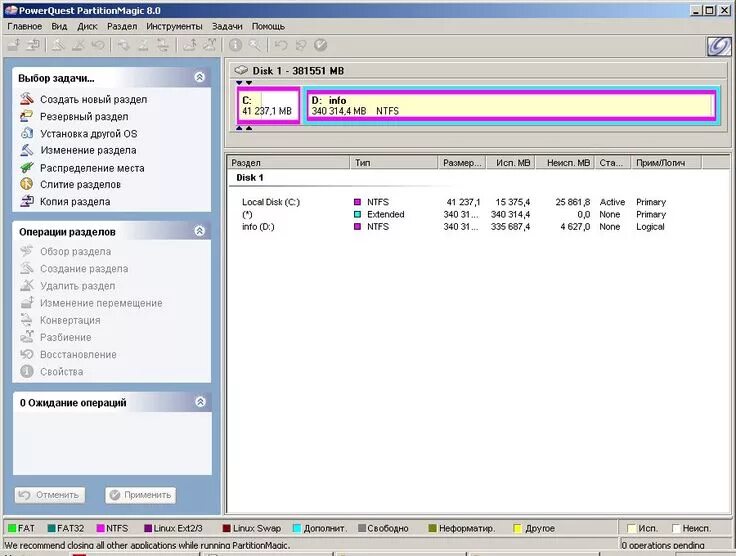Click the Disk 1 group heading in list

click(250, 177)
